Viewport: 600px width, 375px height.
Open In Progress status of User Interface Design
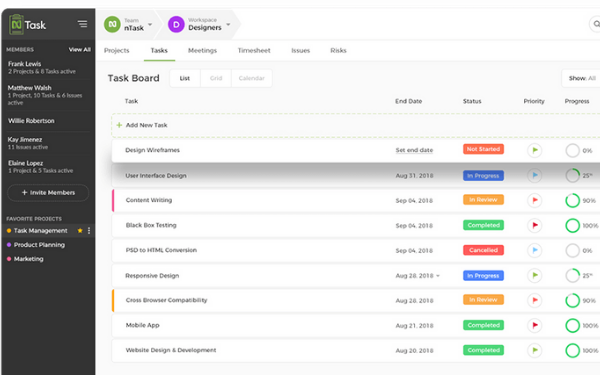(x=483, y=176)
